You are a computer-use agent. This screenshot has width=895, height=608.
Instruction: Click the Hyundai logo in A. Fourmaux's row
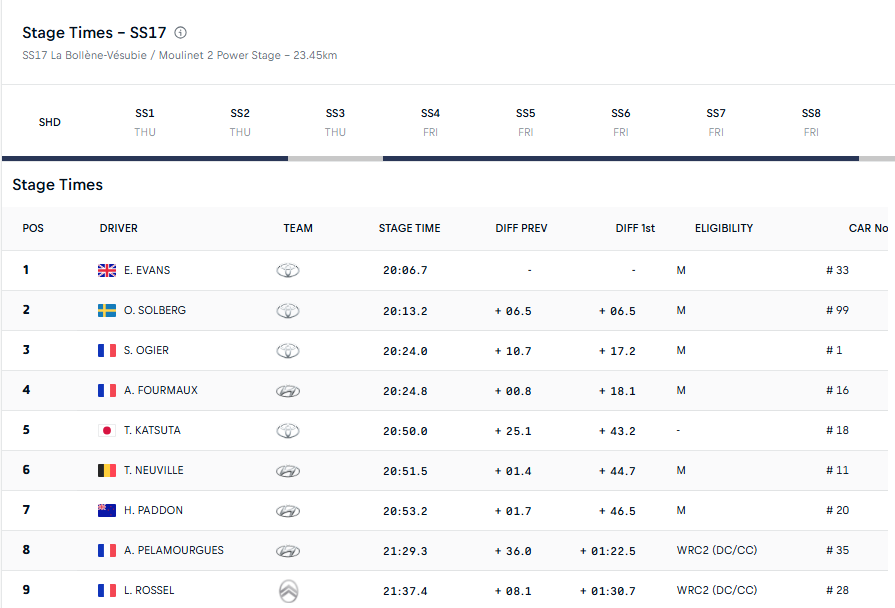[288, 390]
